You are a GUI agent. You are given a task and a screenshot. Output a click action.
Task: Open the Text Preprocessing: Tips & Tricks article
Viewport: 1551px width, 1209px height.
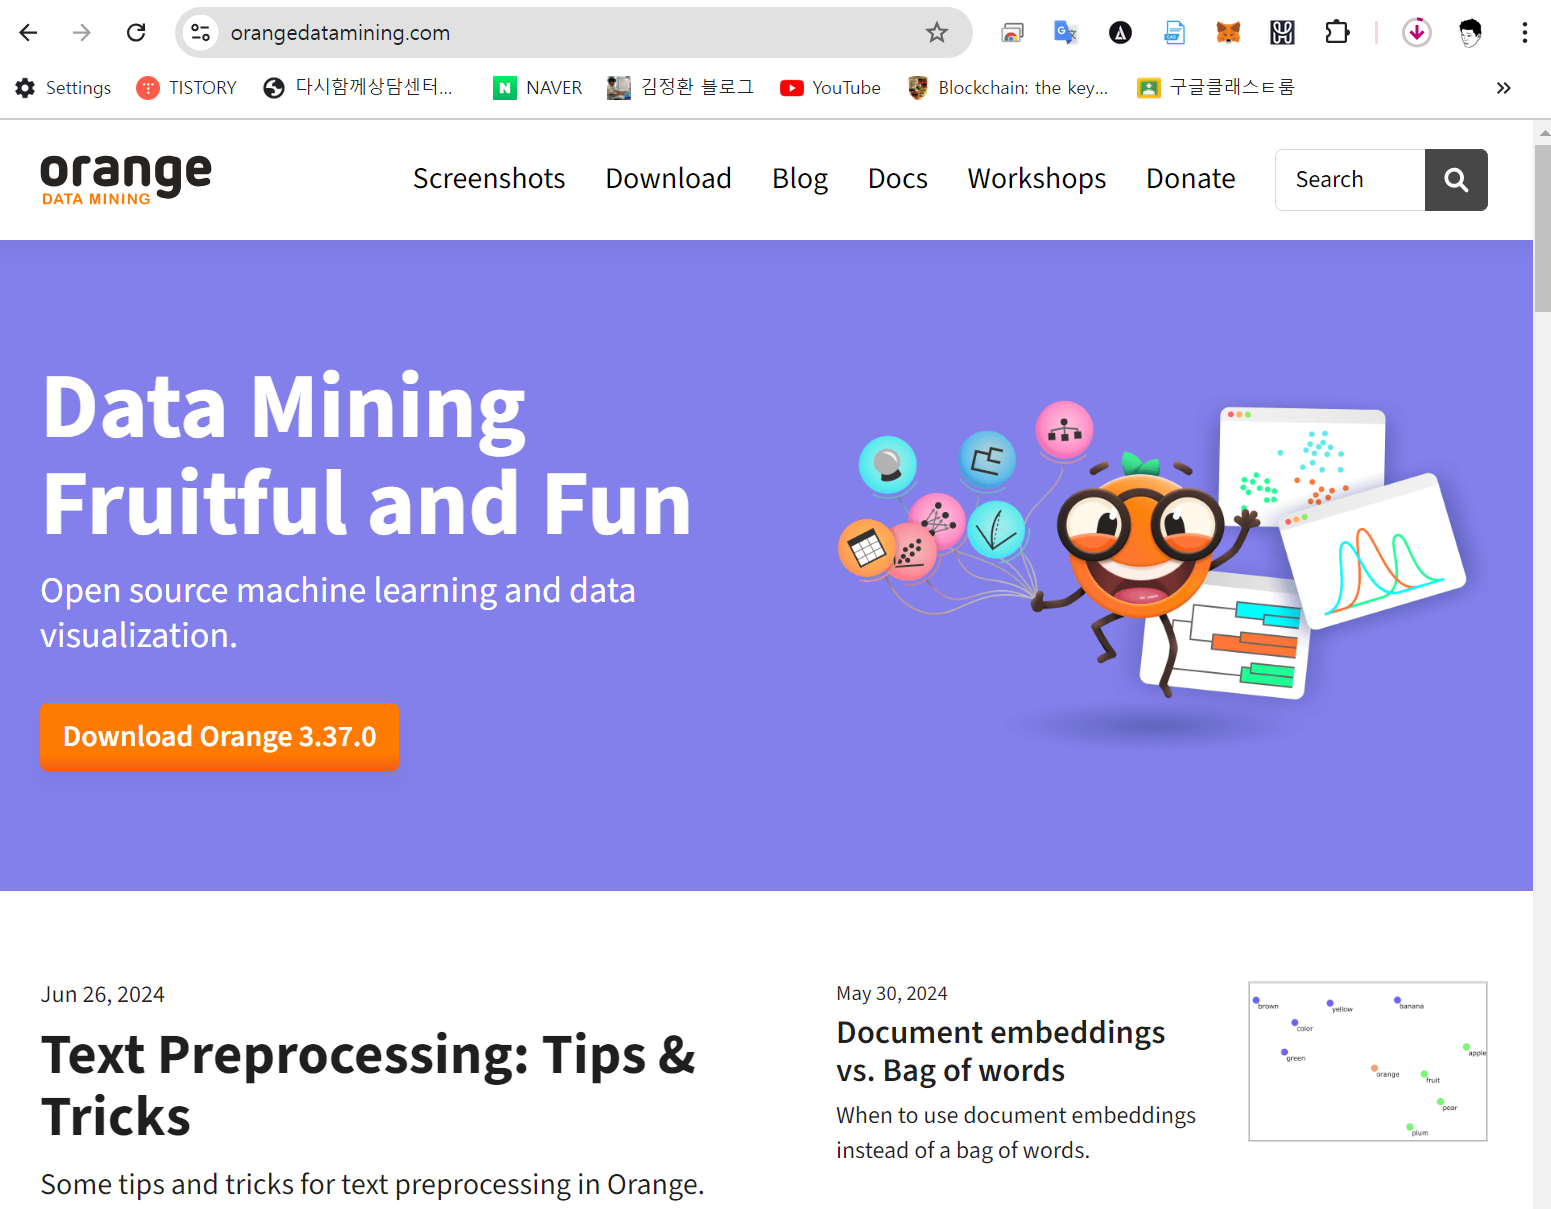click(x=368, y=1085)
